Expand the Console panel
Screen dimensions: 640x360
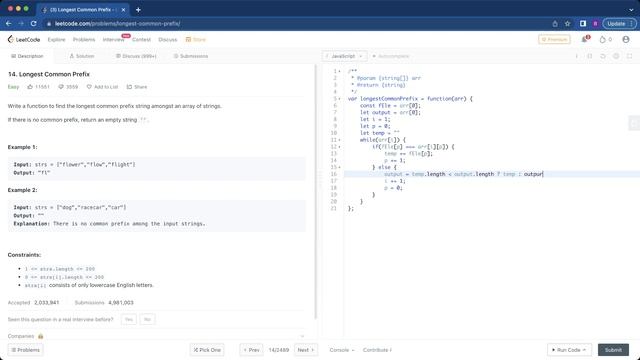coord(342,350)
